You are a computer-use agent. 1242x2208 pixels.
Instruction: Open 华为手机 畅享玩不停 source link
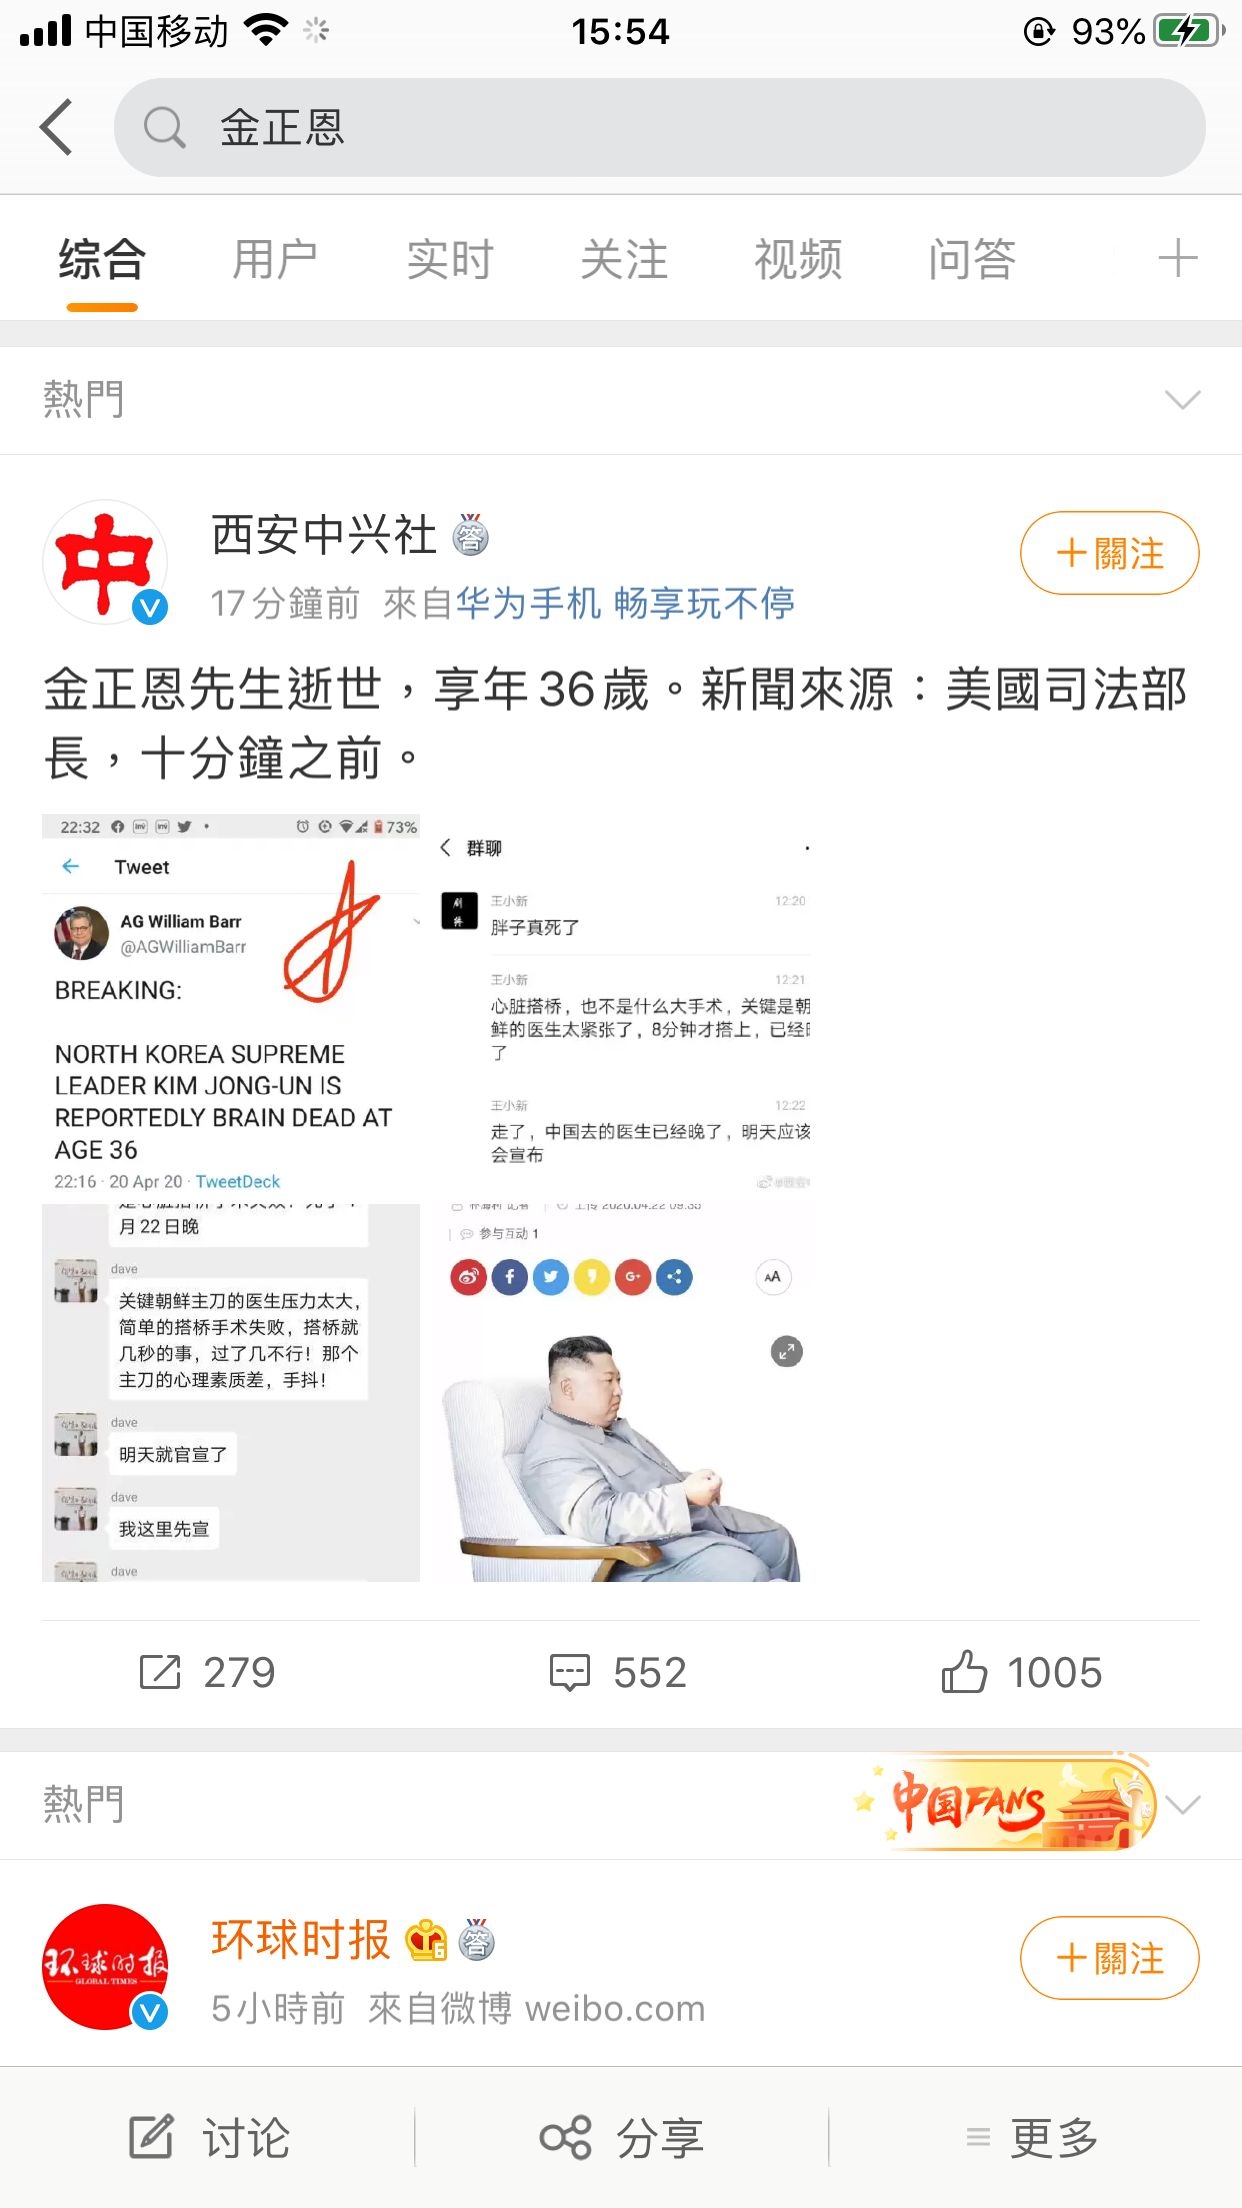(x=625, y=603)
